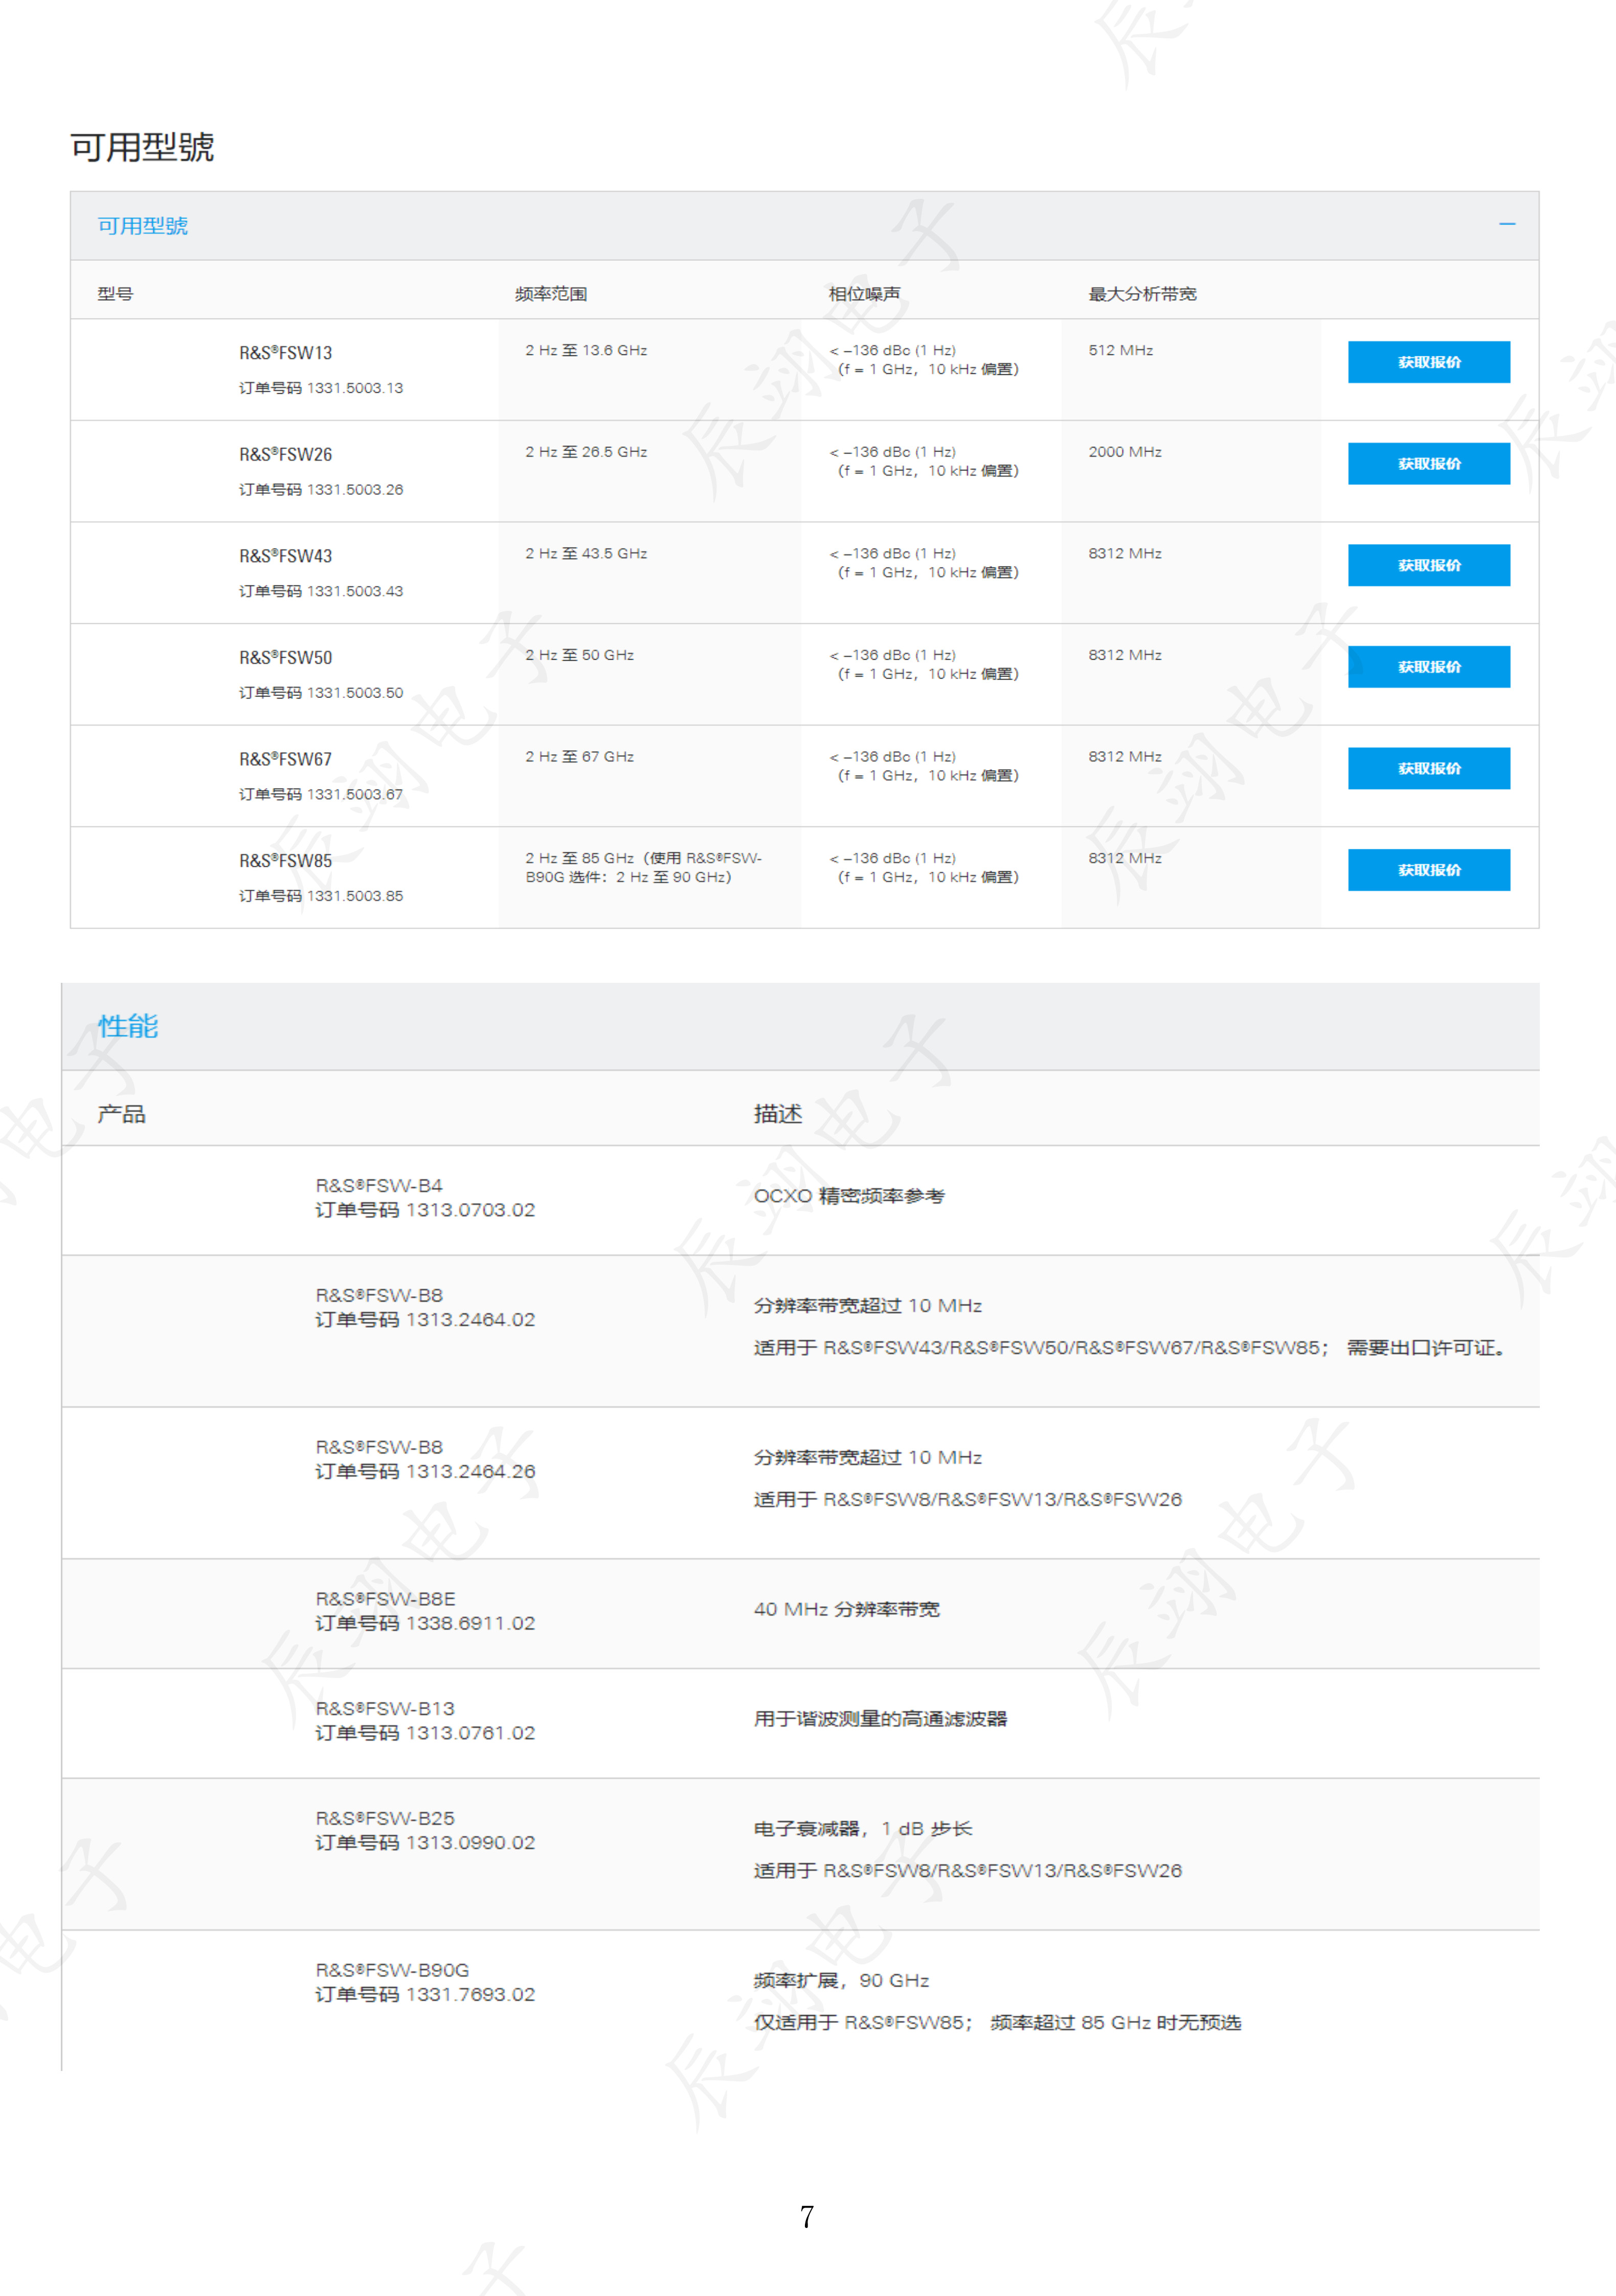
Task: Select option R&S®FSW-B4
Action: (x=379, y=1186)
